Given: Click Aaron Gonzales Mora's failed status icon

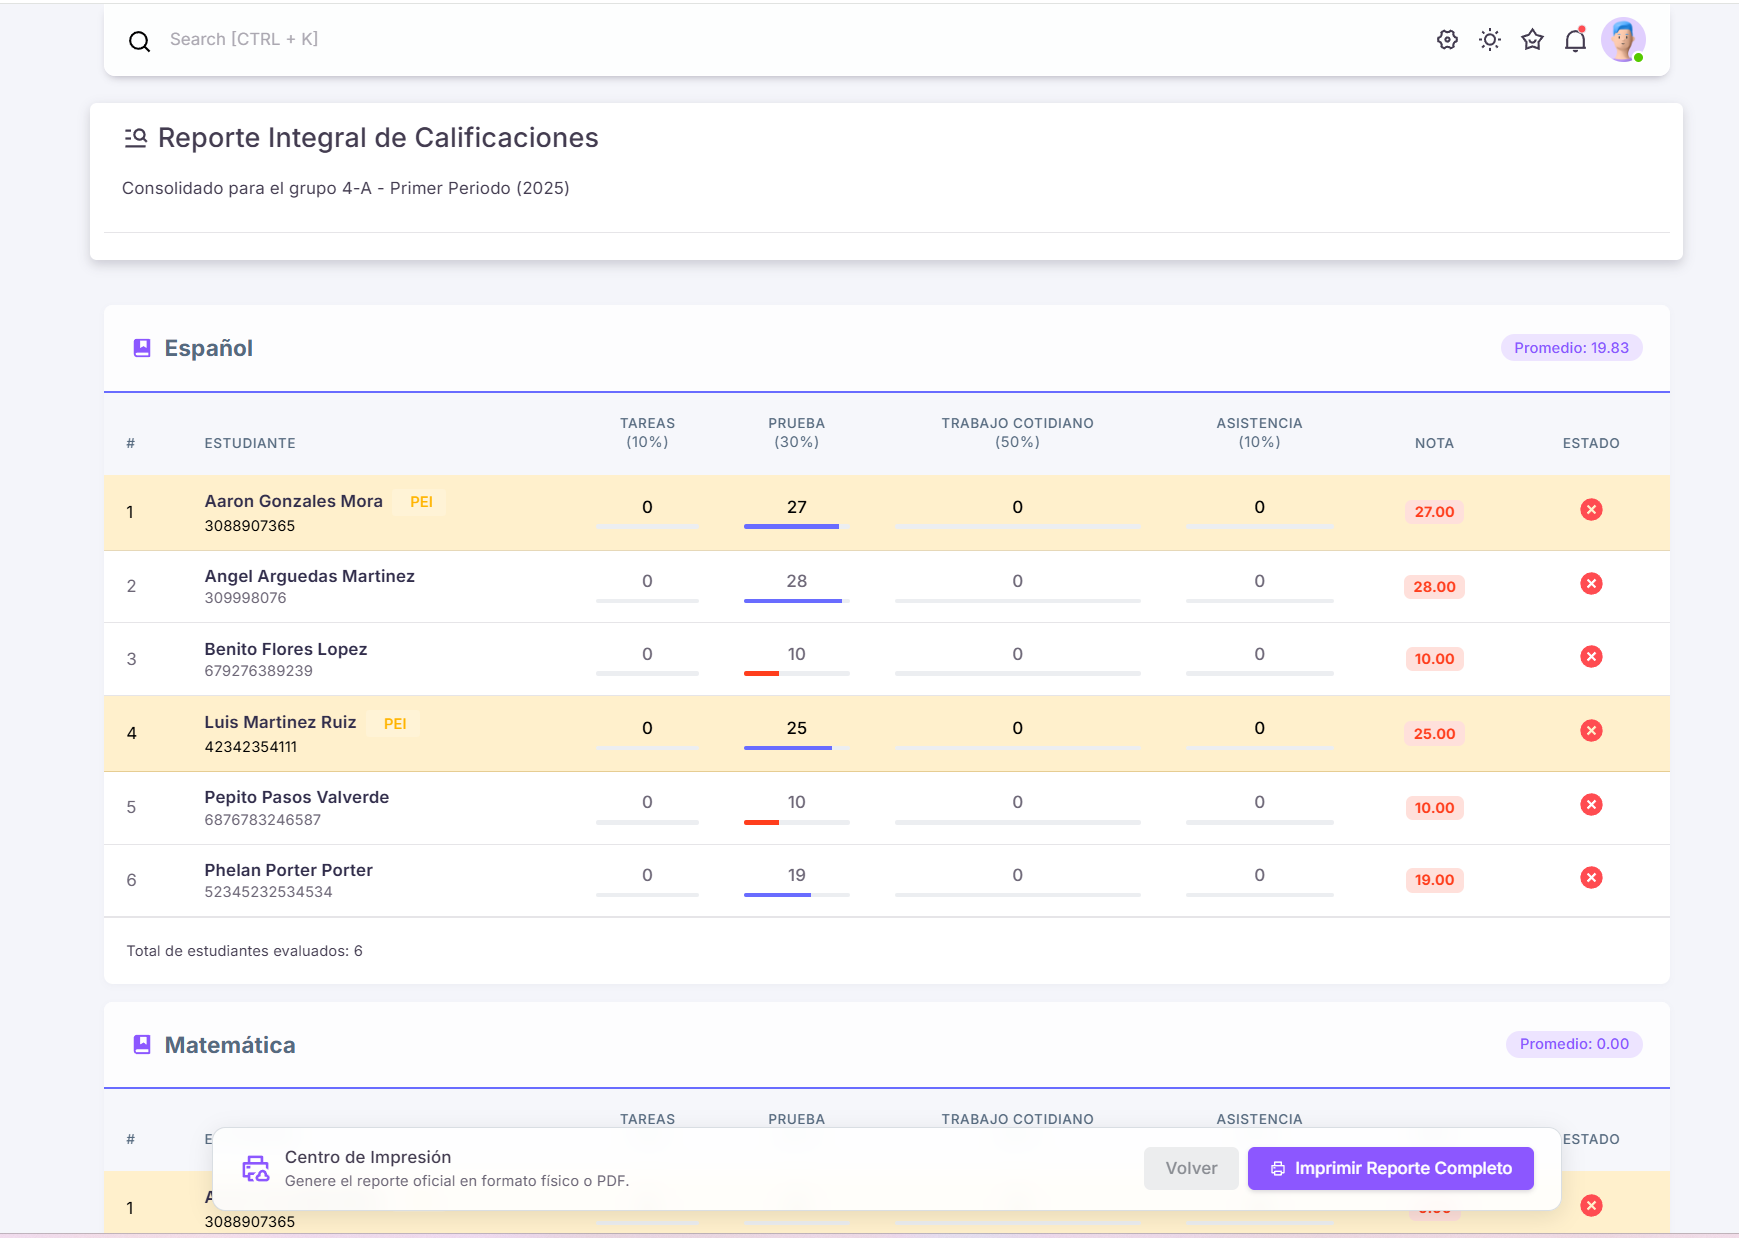Looking at the screenshot, I should point(1591,510).
